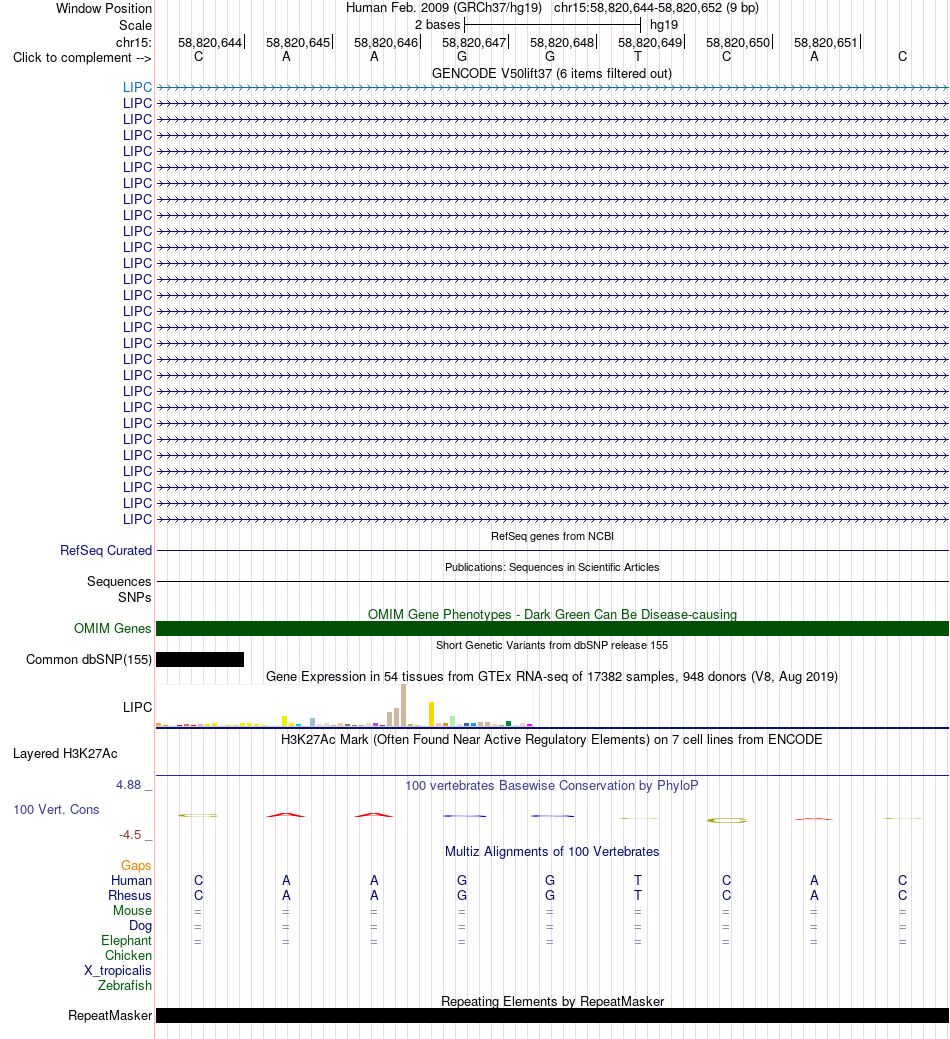This screenshot has width=950, height=1039.
Task: Select the Zebrafish alignment row label
Action: pyautogui.click(x=125, y=985)
